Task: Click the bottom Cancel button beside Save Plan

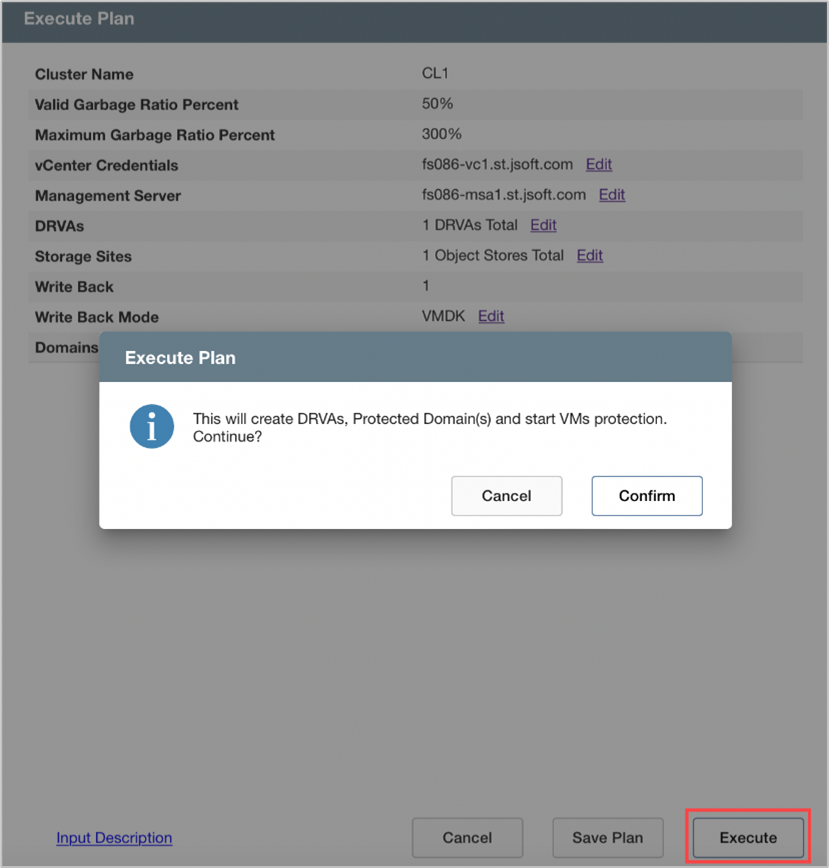Action: point(467,838)
